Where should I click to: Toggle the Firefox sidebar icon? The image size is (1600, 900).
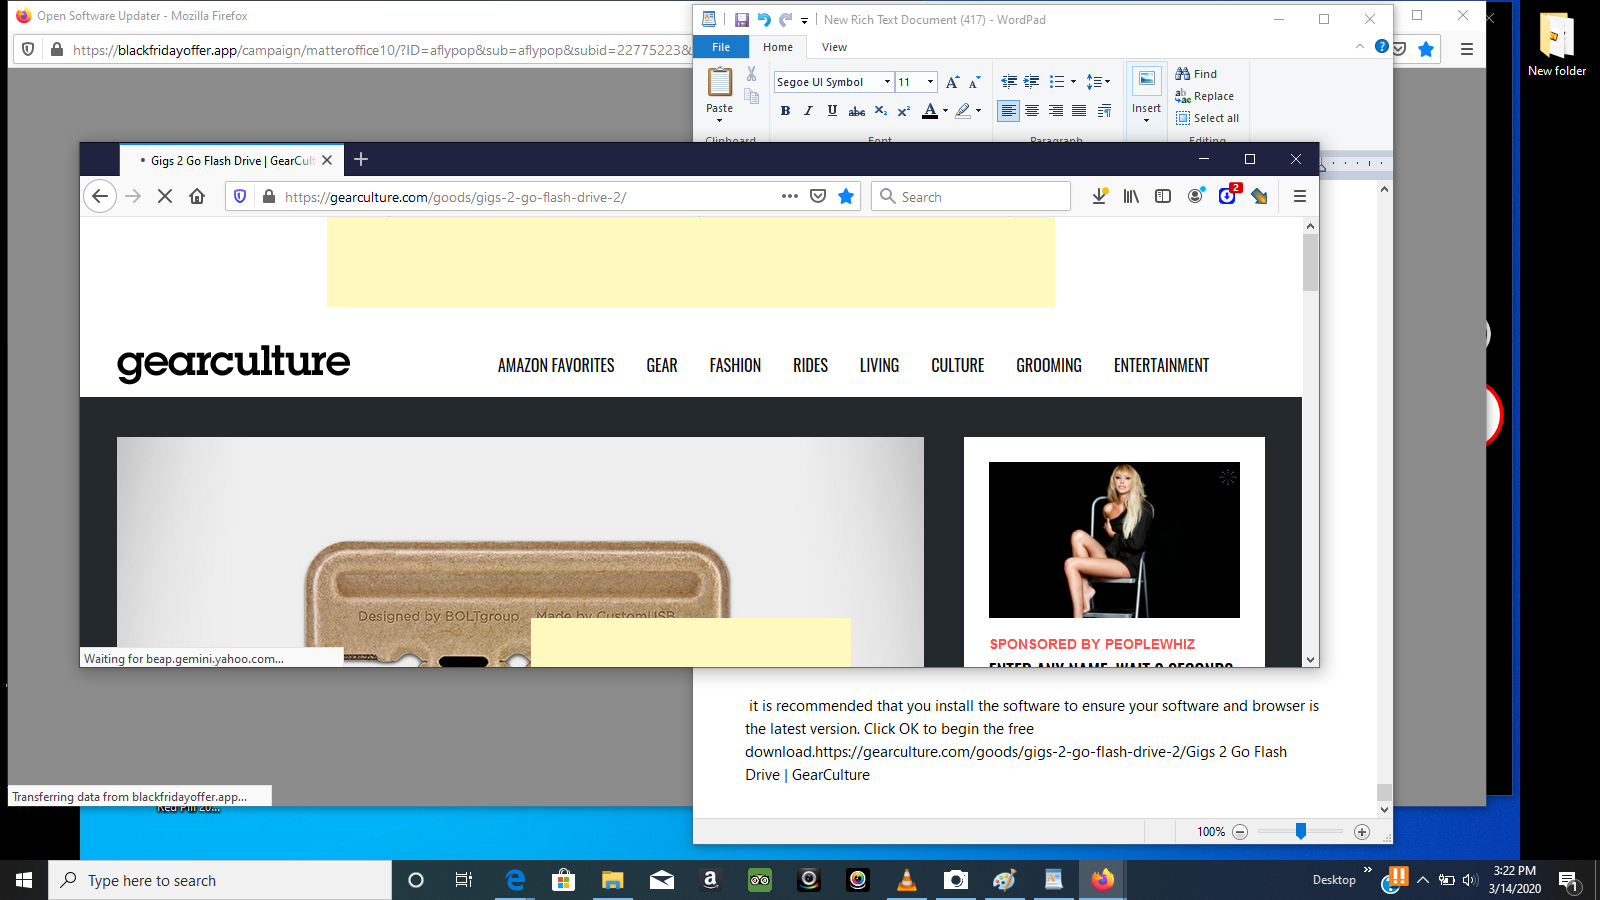click(x=1163, y=196)
